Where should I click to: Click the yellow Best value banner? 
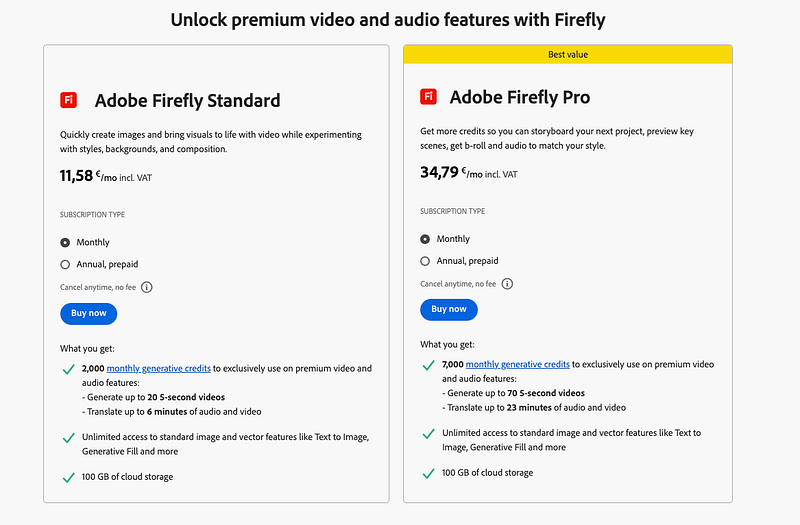pyautogui.click(x=567, y=54)
